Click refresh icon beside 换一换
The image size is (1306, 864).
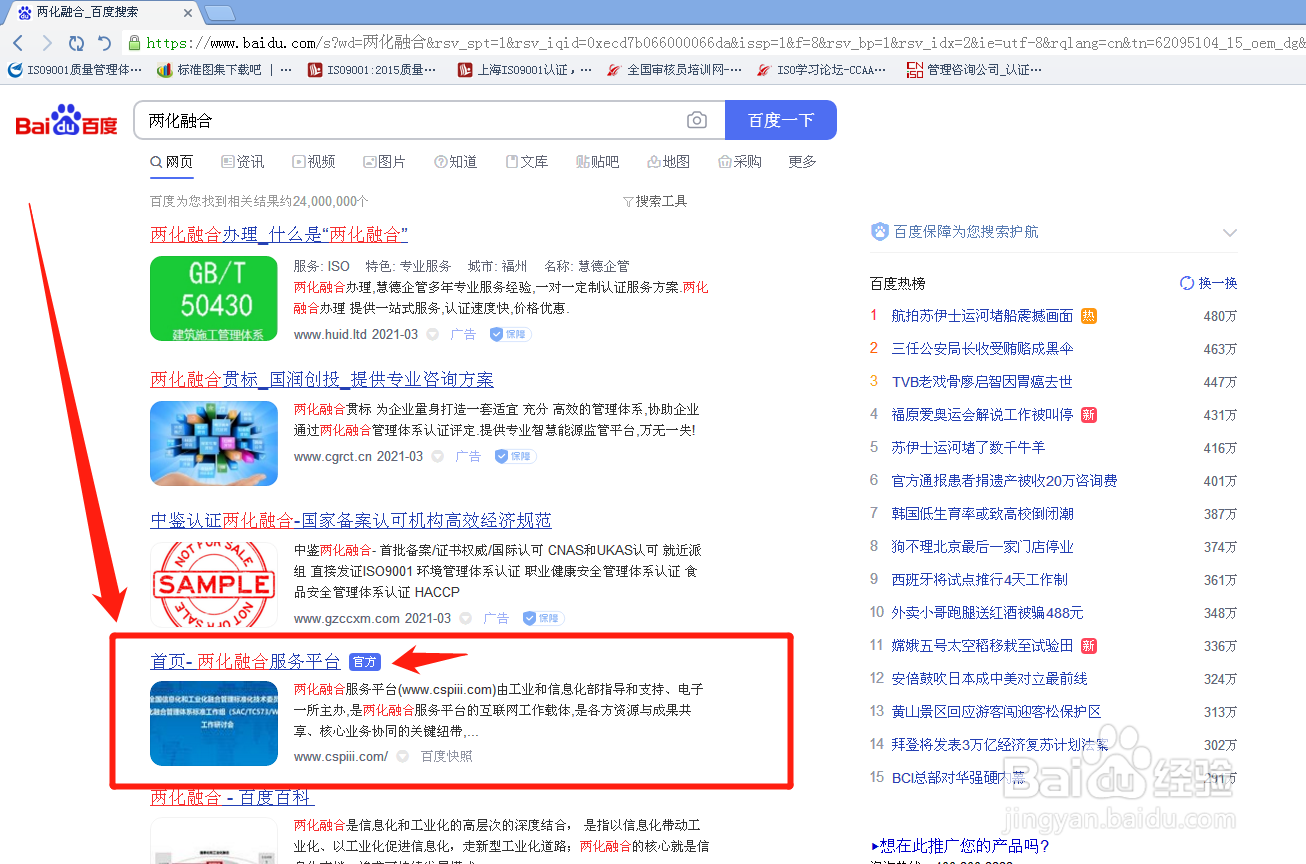coord(1187,283)
